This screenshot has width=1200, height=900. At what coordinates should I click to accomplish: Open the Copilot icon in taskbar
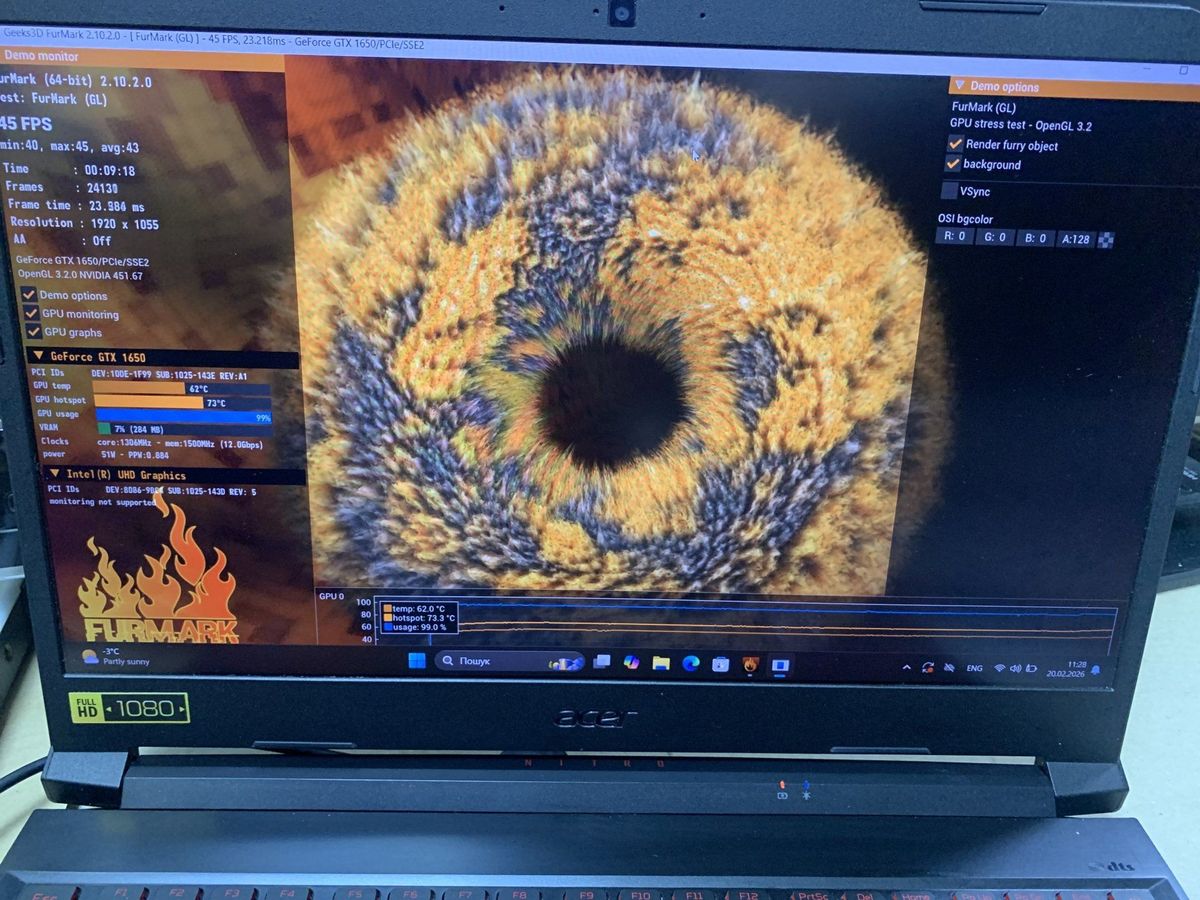click(631, 662)
